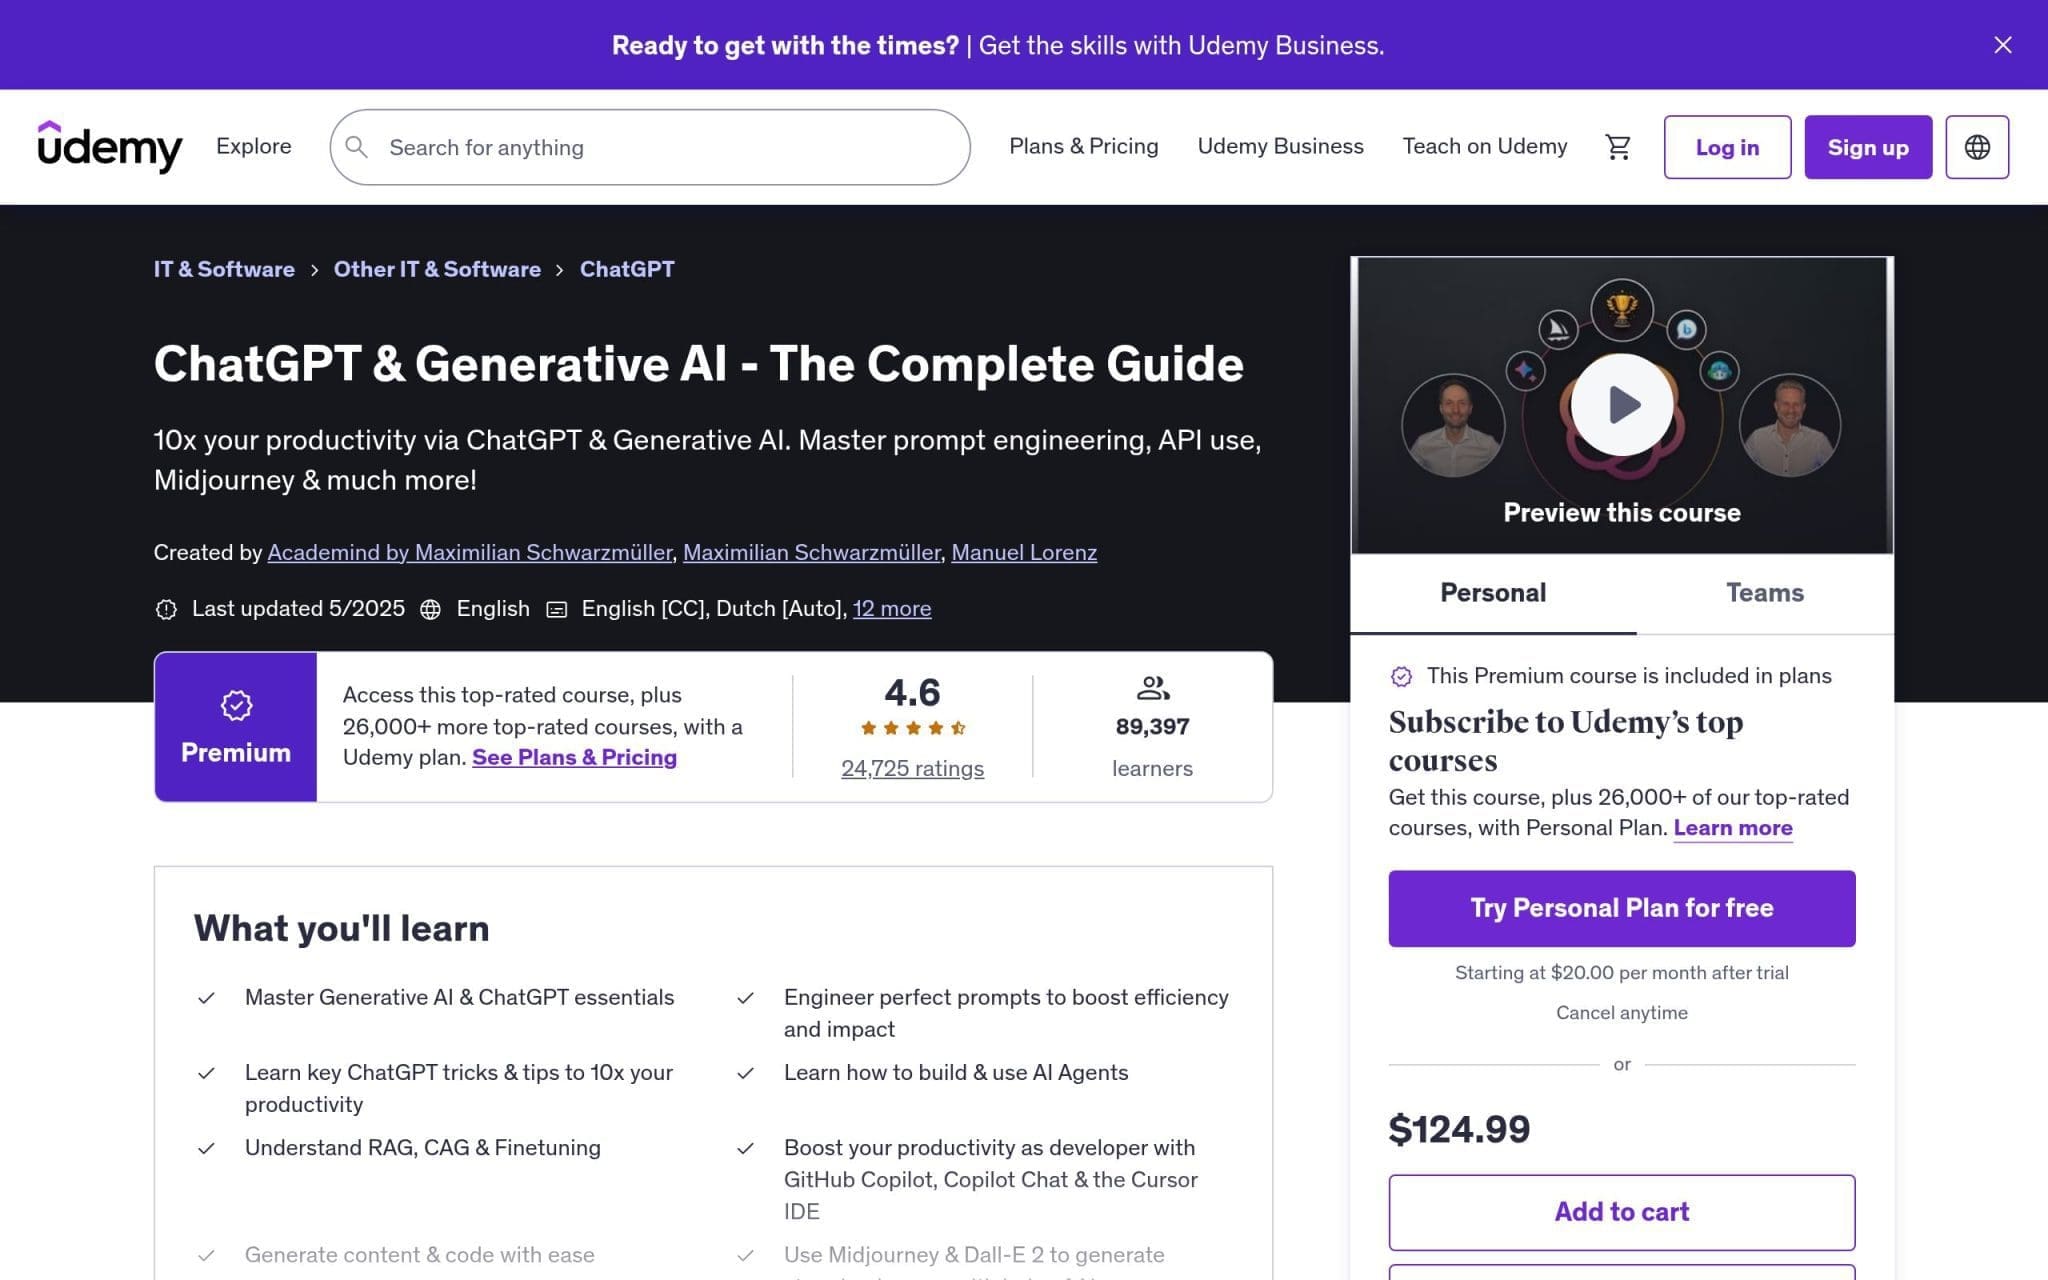
Task: Switch to the Personal tab
Action: pyautogui.click(x=1493, y=593)
